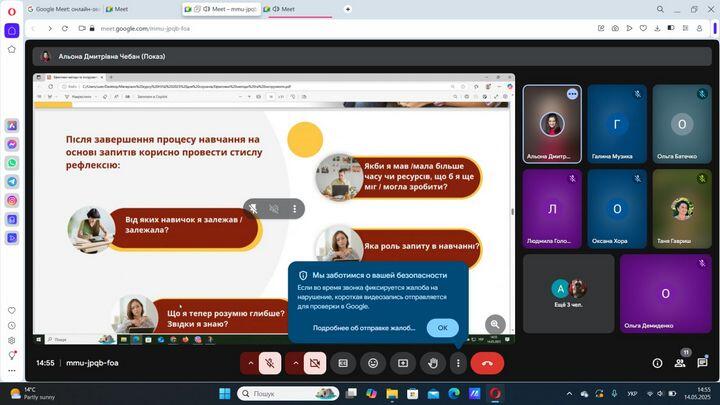Screen dimensions: 720x405
Task: Open Microsoft Edge from taskbar
Action: (454, 394)
